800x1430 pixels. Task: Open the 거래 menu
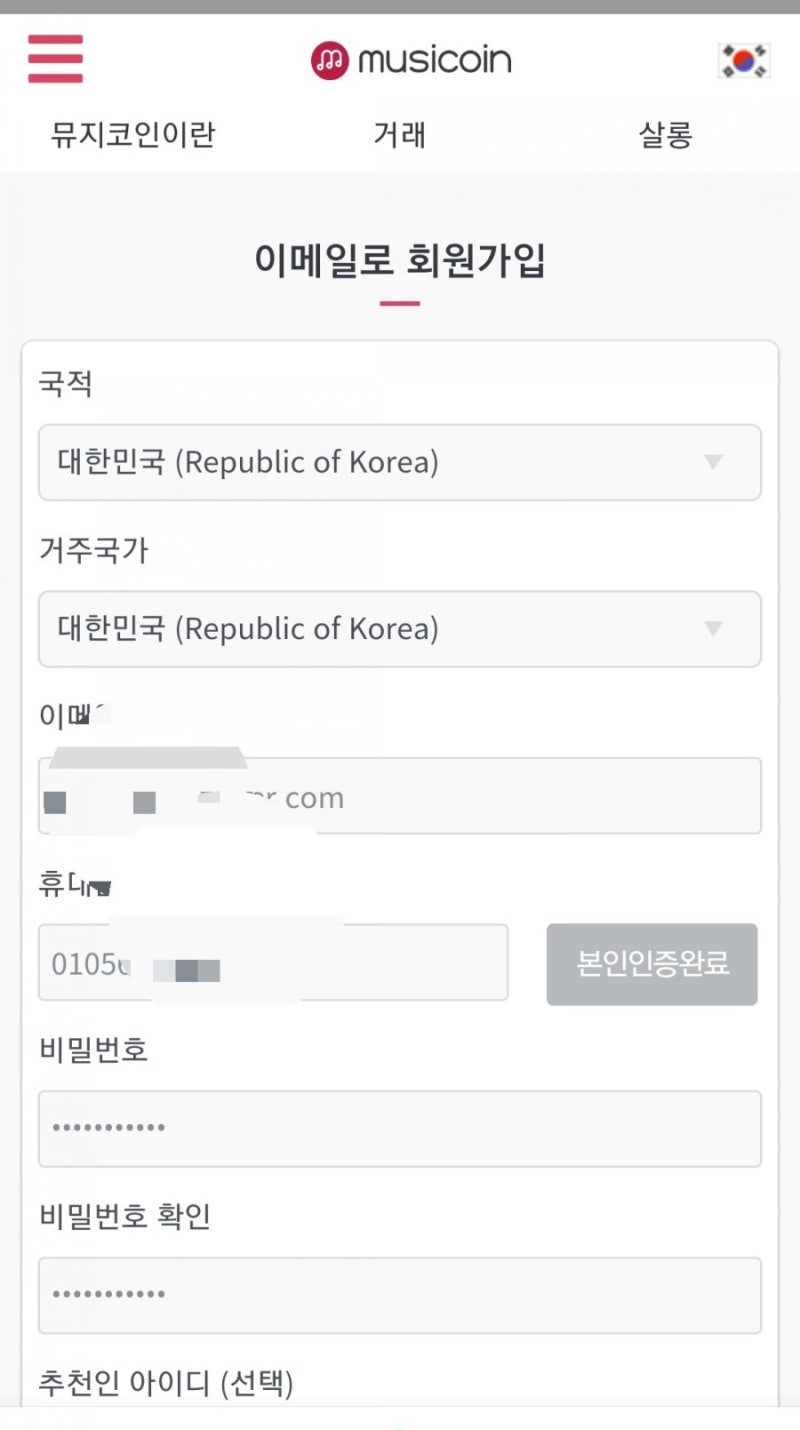(399, 134)
